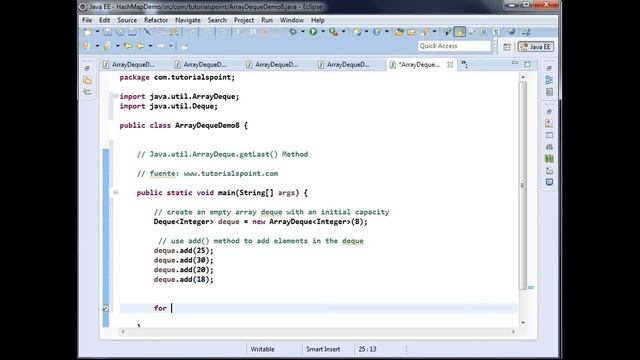Click the Open Type toolbar icon
This screenshot has width=640, height=360.
coord(399,32)
